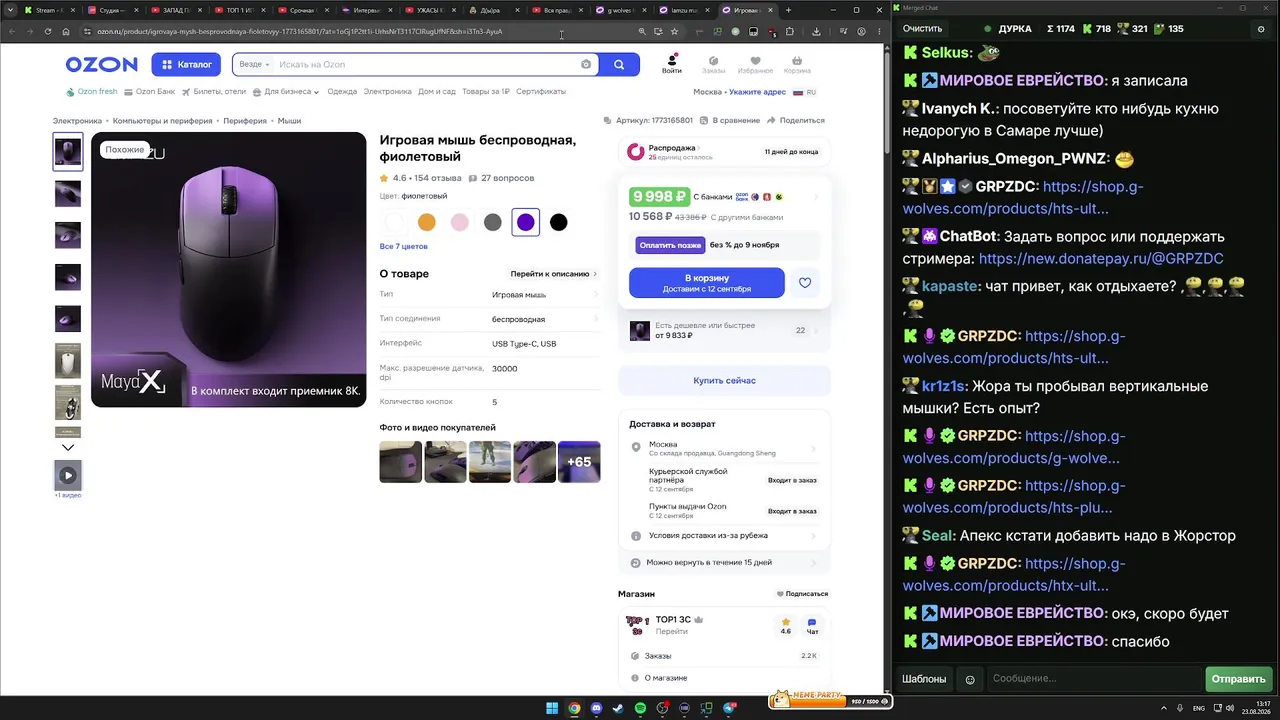Screen dimensions: 1280x720
Task: Open the Сертификаты menu item
Action: pyautogui.click(x=541, y=92)
